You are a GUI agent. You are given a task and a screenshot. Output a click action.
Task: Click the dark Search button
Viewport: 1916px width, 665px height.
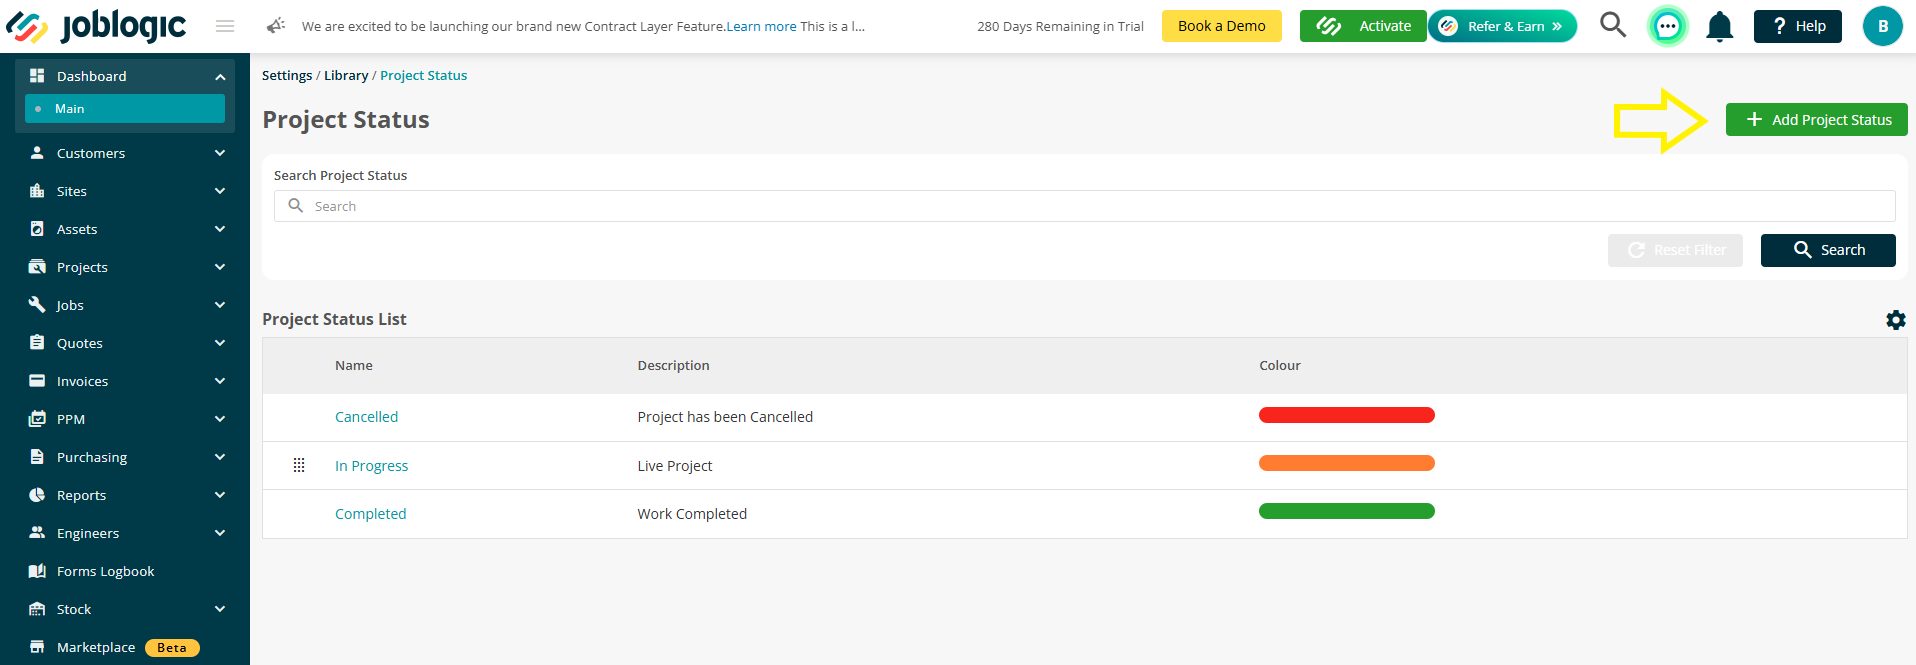point(1828,250)
